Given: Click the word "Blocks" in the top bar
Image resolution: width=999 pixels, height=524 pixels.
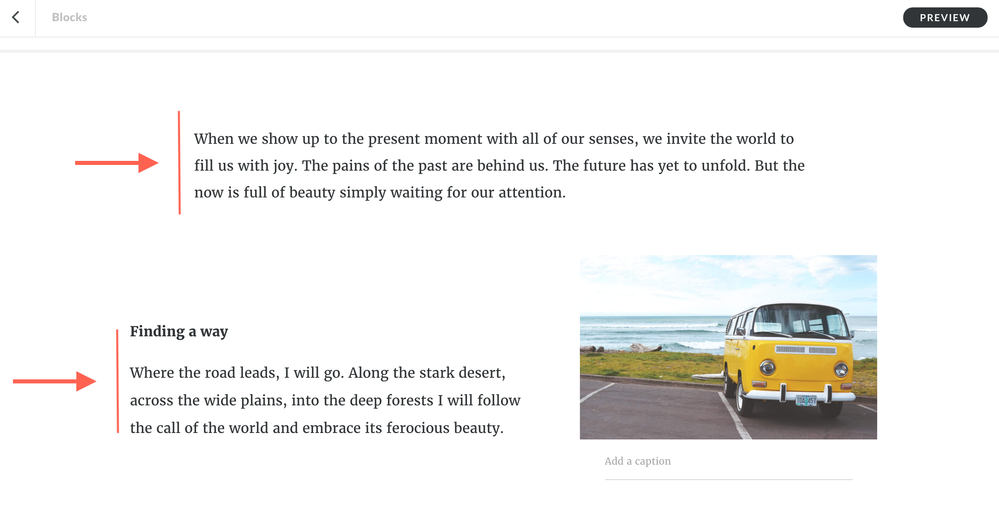Looking at the screenshot, I should [x=69, y=18].
